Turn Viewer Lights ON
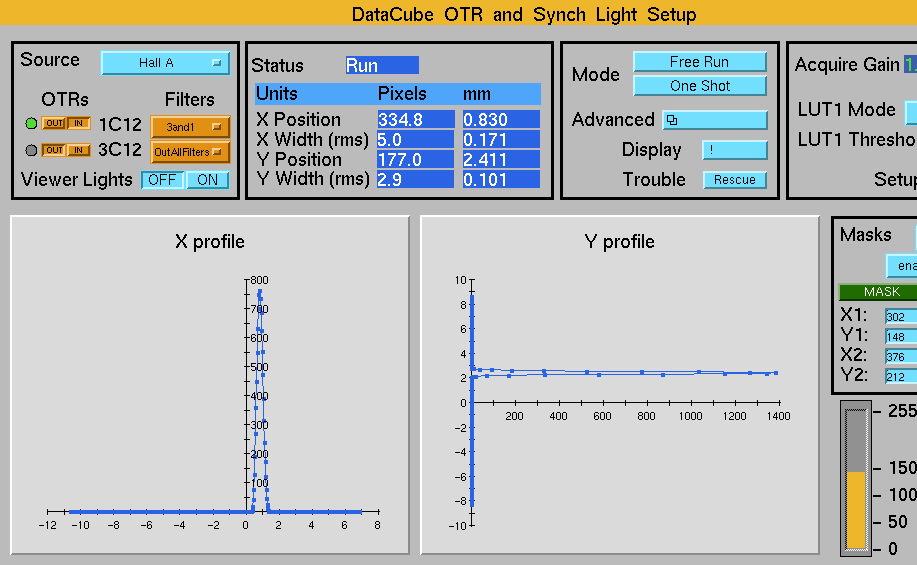 (x=207, y=180)
